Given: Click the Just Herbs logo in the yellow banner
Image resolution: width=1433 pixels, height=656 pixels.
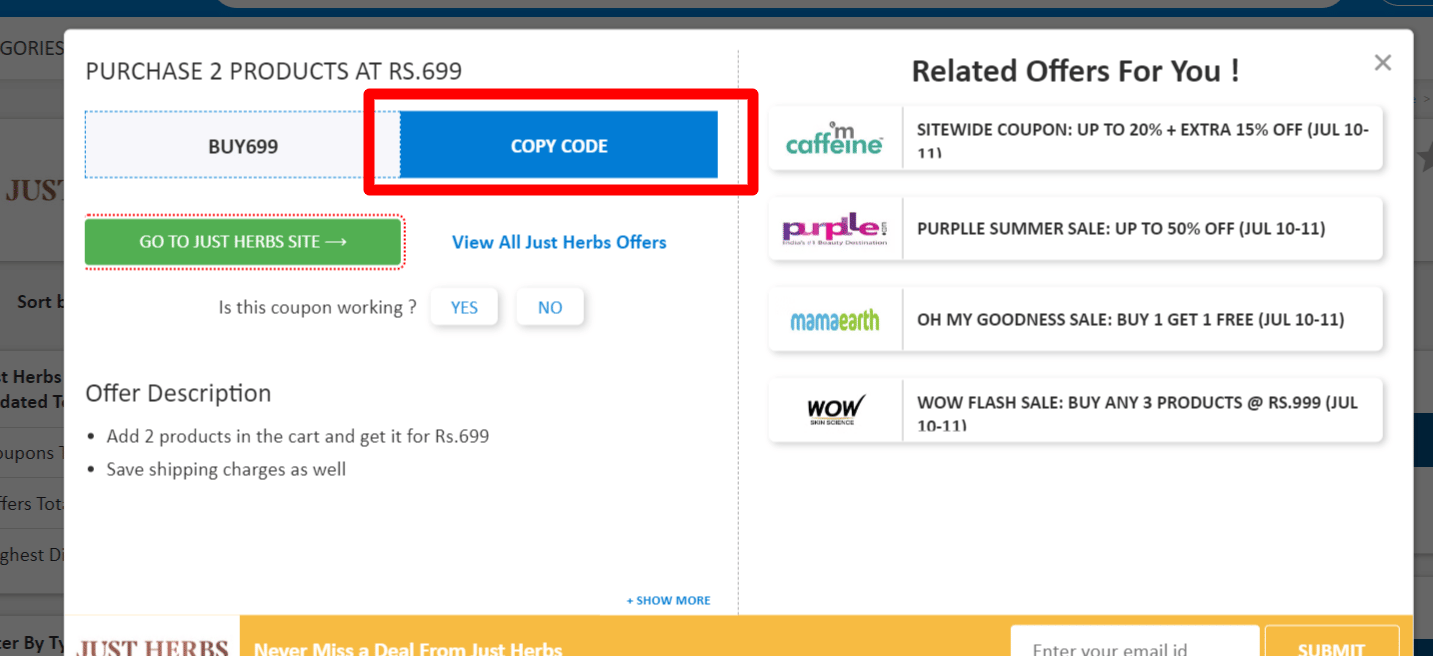Looking at the screenshot, I should pyautogui.click(x=152, y=645).
